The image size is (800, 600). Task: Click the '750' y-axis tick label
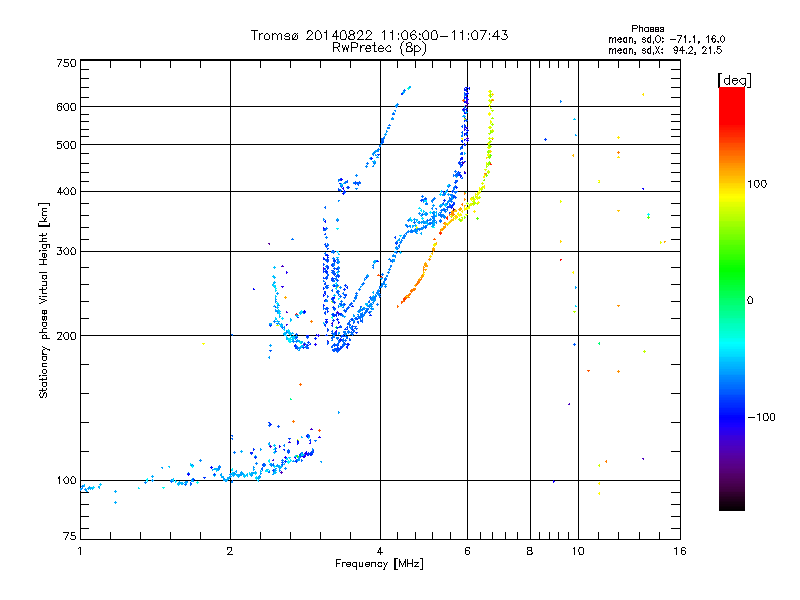click(x=66, y=63)
